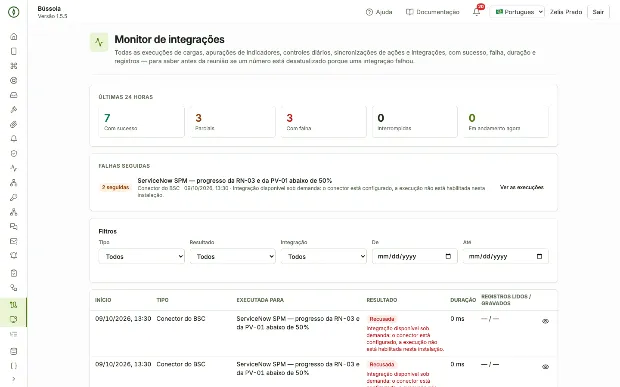This screenshot has width=620, height=387.
Task: Click the 3 Com falha card
Action: coord(323,121)
